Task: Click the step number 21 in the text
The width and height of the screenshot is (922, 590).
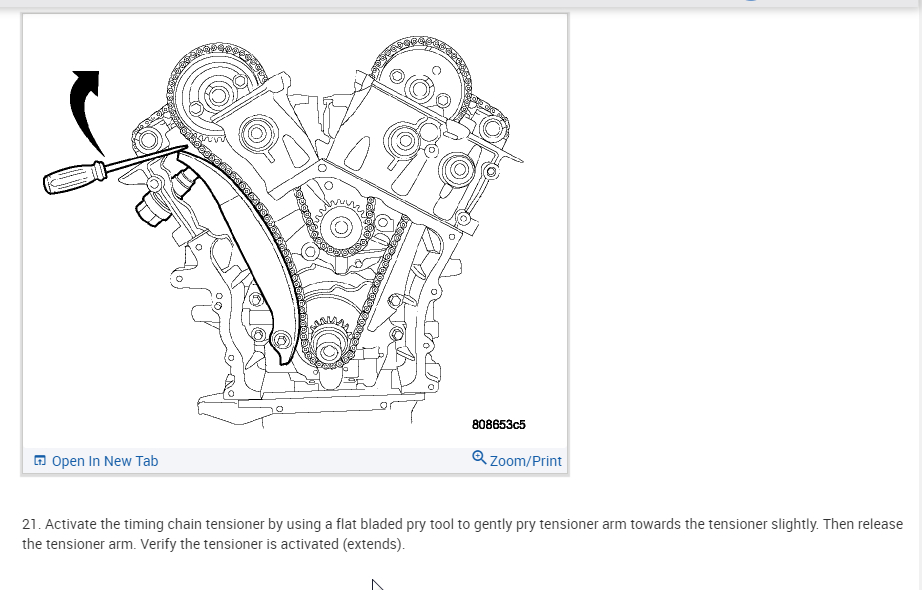Action: 29,524
